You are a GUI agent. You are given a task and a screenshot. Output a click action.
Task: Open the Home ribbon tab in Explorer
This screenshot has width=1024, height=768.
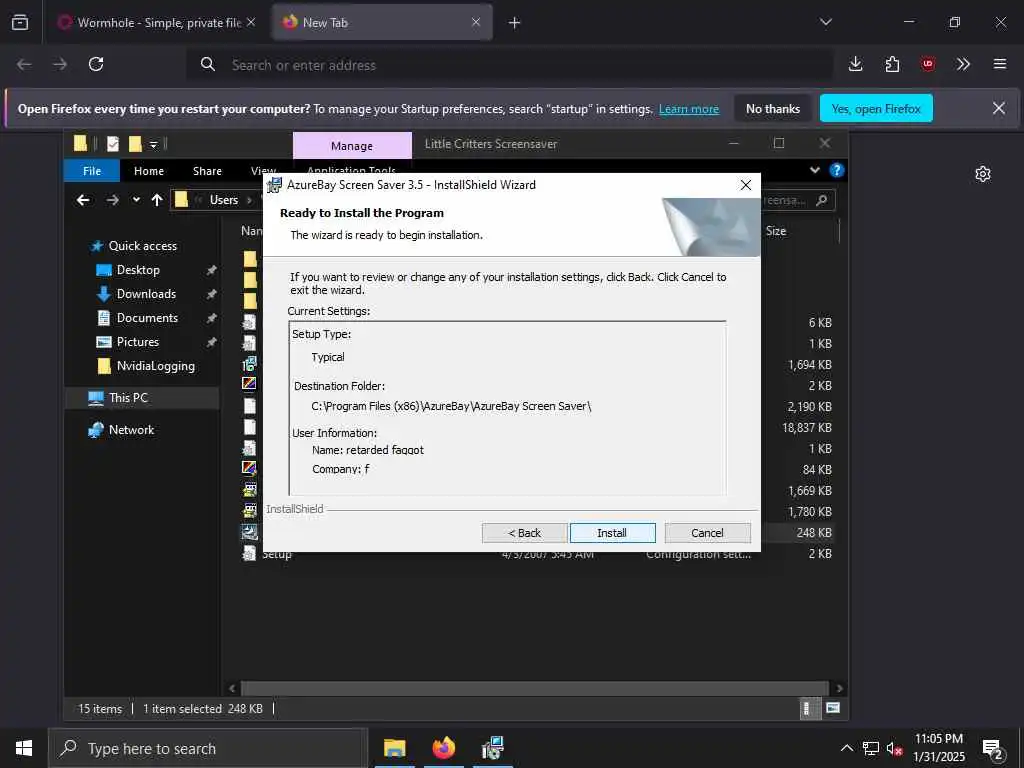point(149,171)
